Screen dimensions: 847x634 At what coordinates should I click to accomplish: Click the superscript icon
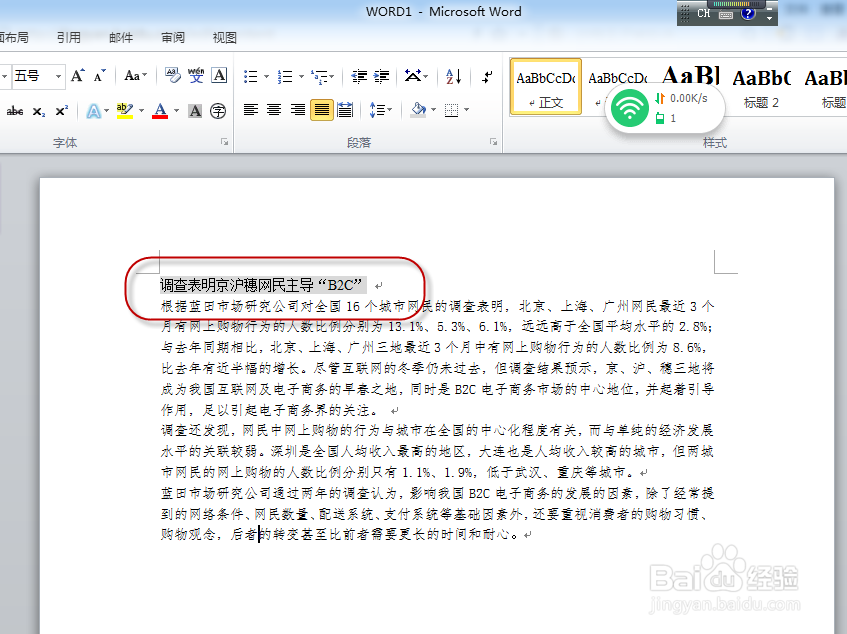(x=61, y=111)
